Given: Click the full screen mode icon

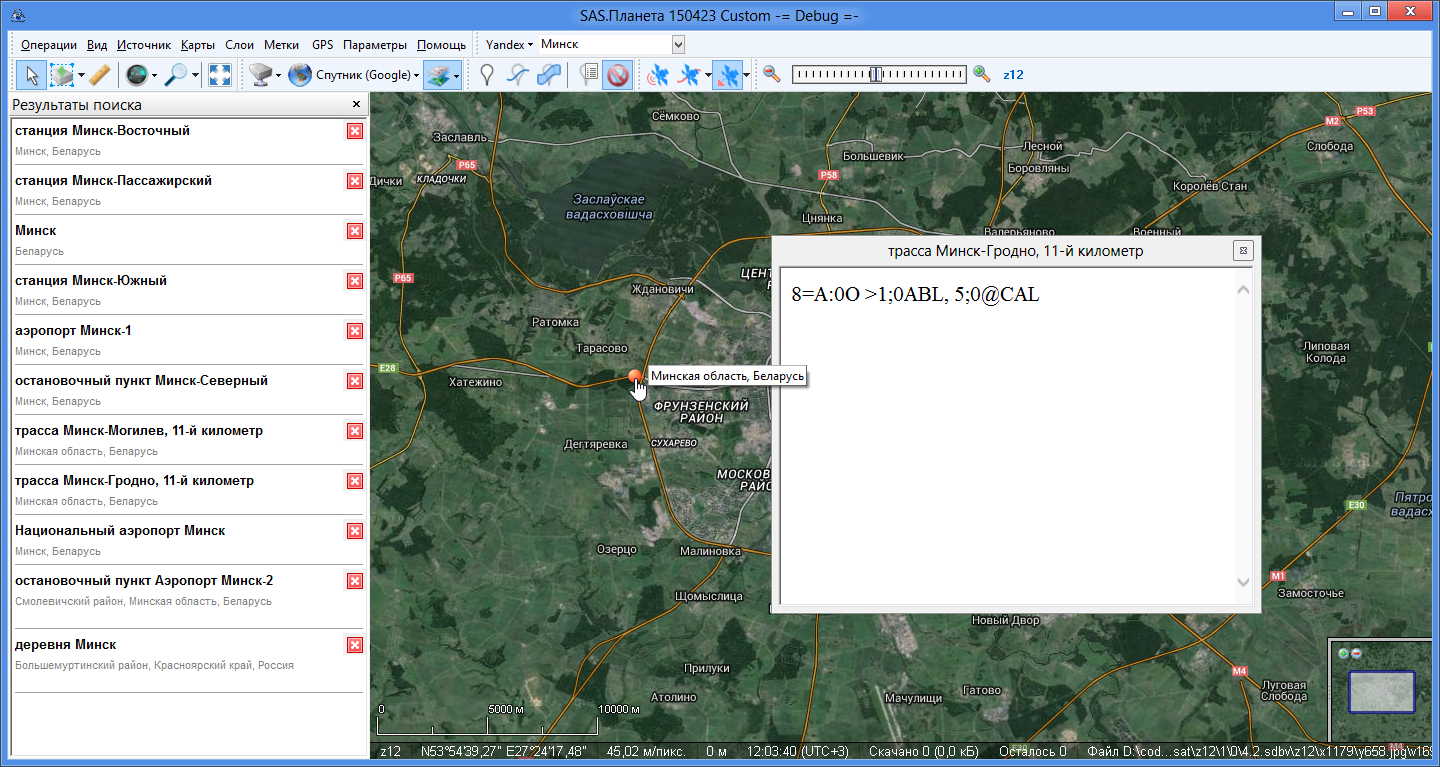Looking at the screenshot, I should coord(220,75).
